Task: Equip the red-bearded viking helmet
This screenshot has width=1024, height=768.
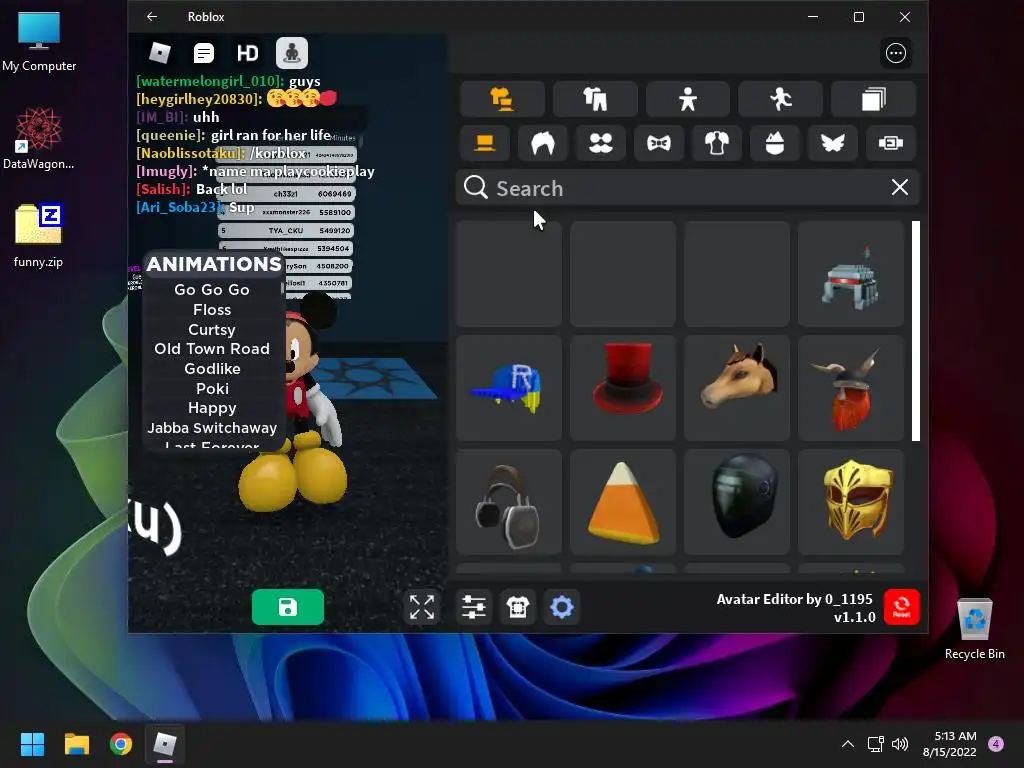Action: (x=851, y=388)
